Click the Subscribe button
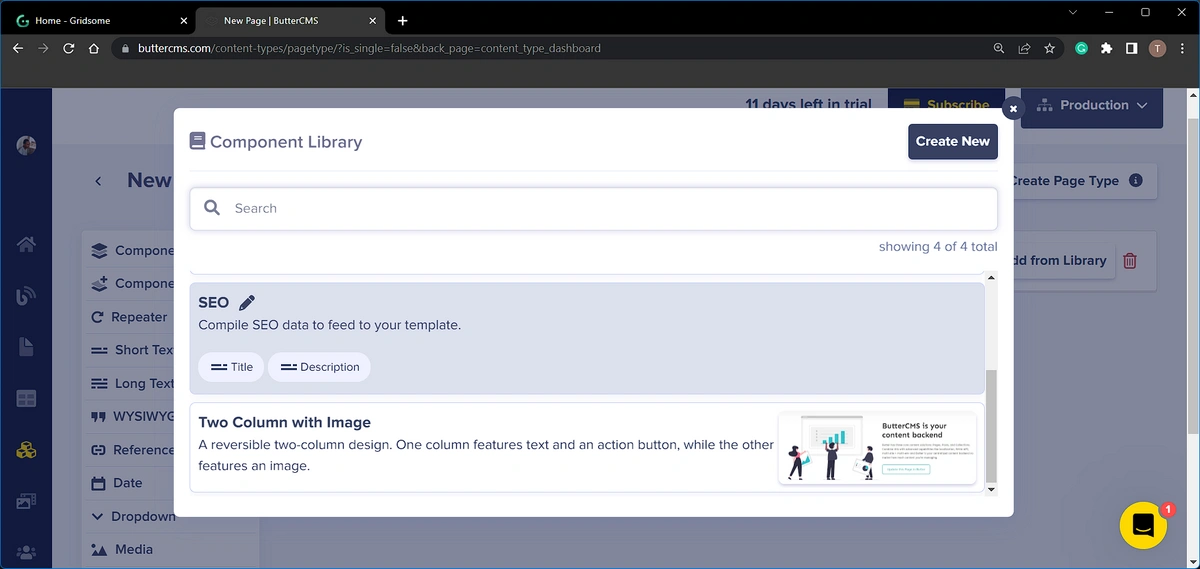Viewport: 1200px width, 569px height. click(x=946, y=105)
